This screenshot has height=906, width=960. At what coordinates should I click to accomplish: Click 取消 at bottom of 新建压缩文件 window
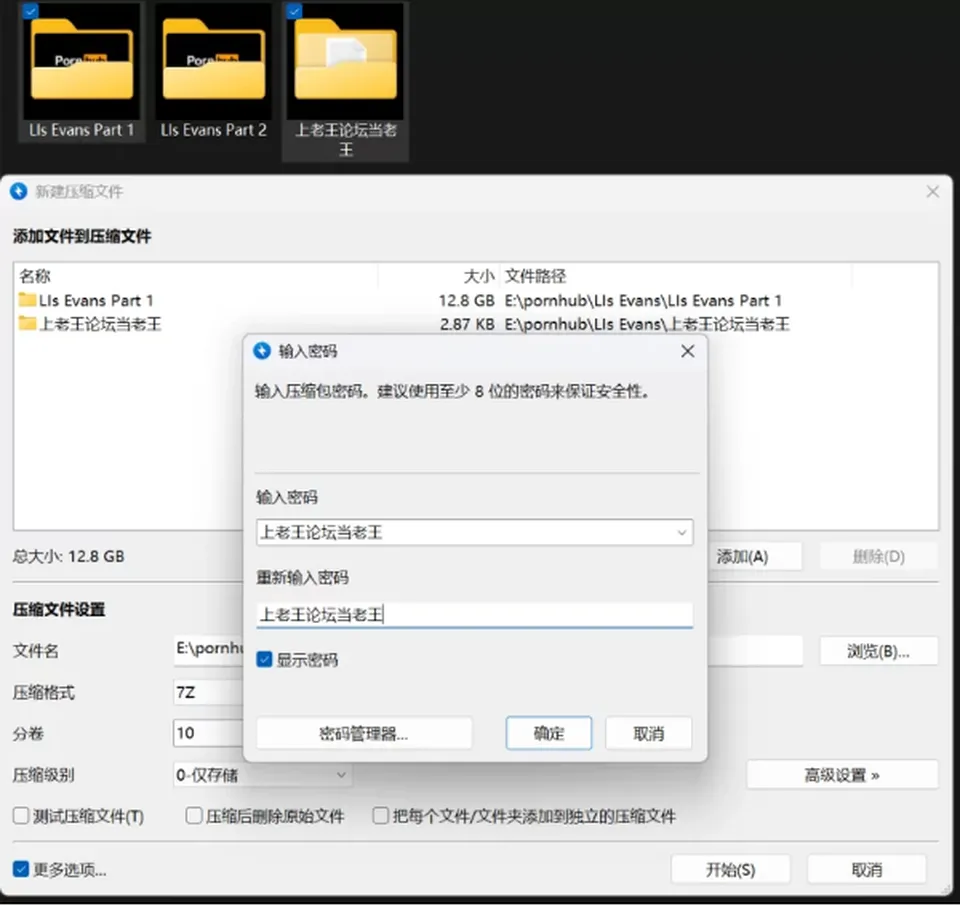click(x=866, y=869)
